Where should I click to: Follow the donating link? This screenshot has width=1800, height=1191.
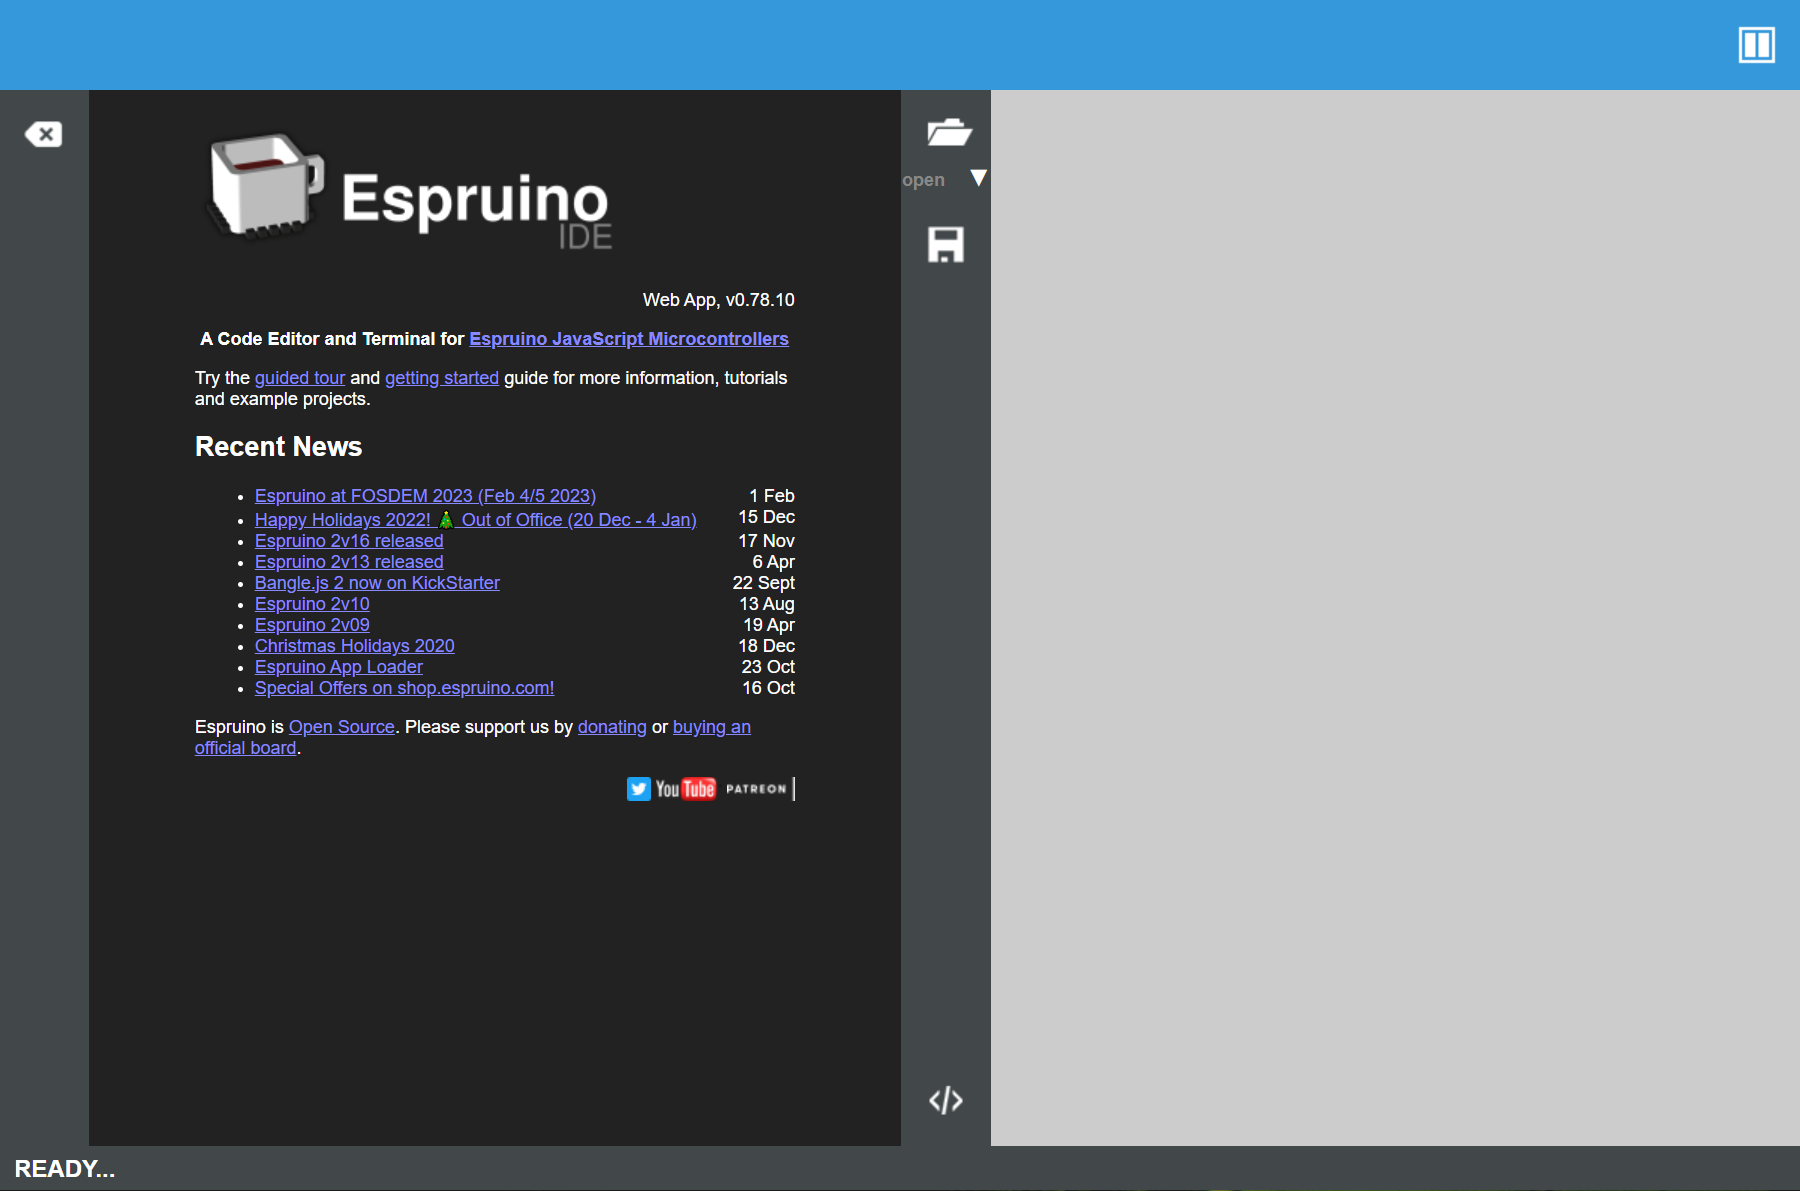612,727
